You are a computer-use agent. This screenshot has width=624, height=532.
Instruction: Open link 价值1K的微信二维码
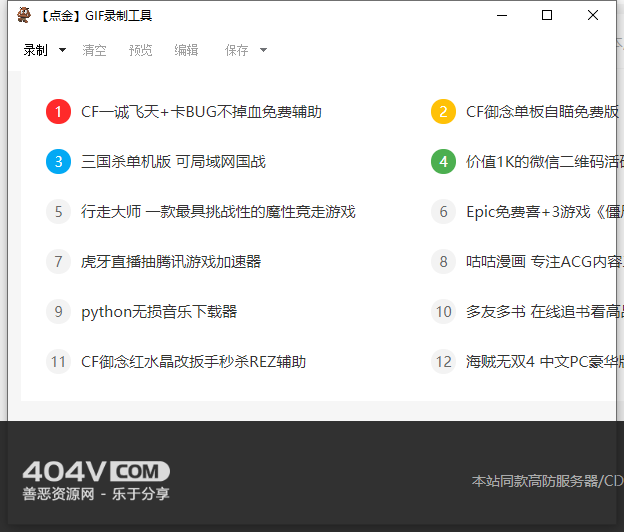545,162
